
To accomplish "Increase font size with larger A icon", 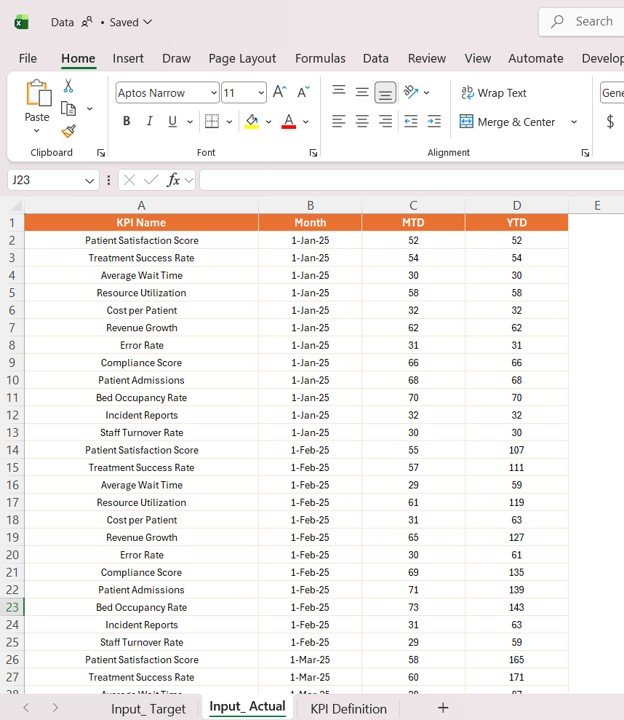I will coord(280,93).
